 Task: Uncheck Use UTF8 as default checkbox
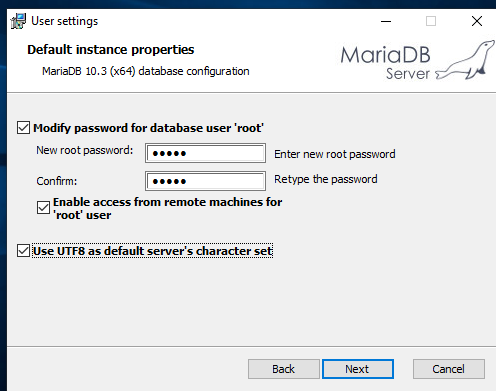point(23,251)
